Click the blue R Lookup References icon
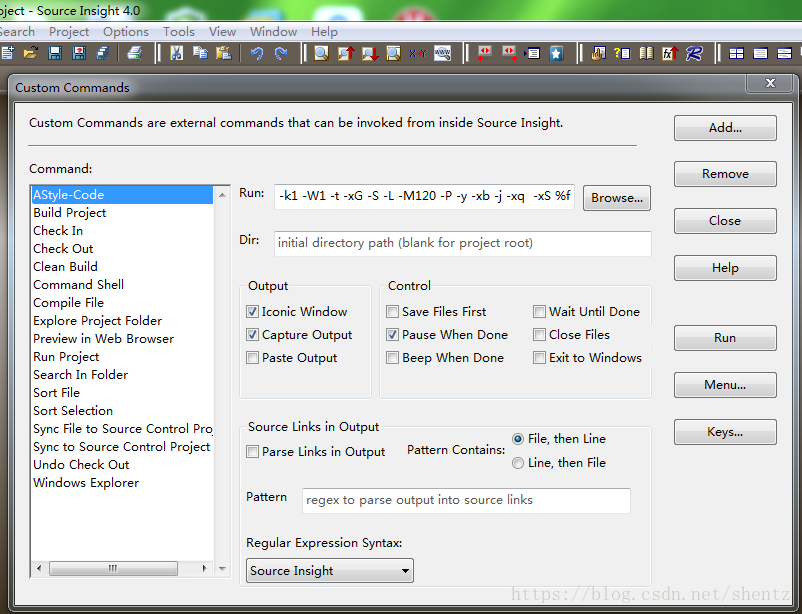 click(x=694, y=53)
